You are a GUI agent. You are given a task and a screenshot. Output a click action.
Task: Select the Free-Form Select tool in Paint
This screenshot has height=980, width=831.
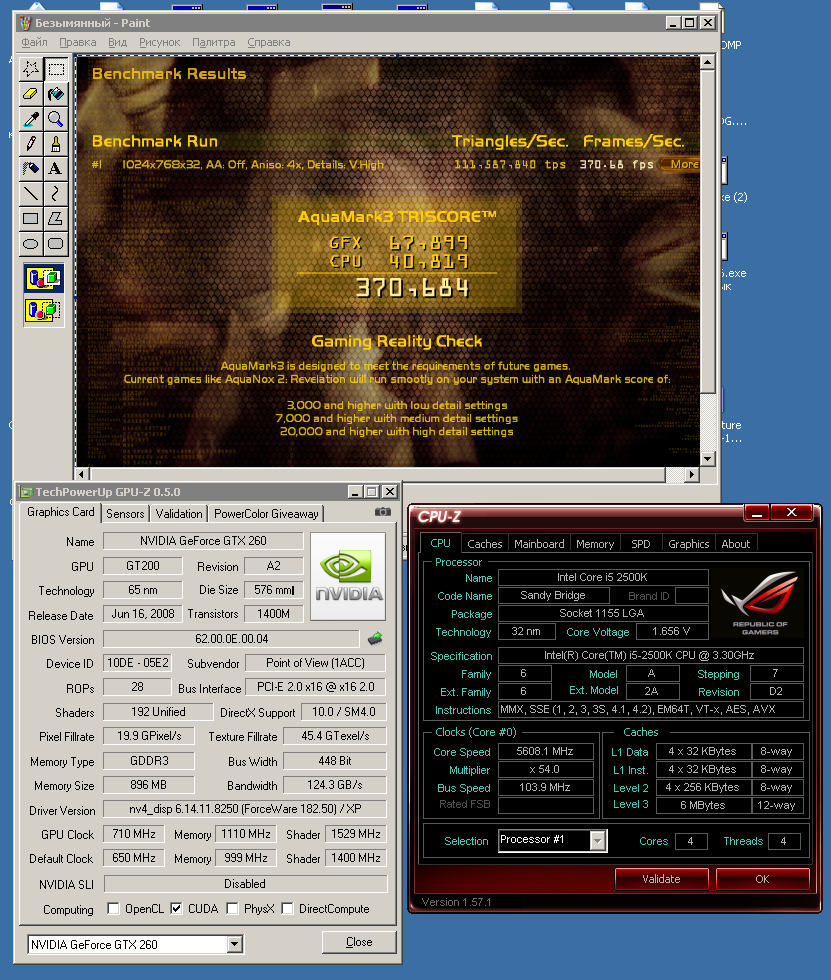pos(31,69)
